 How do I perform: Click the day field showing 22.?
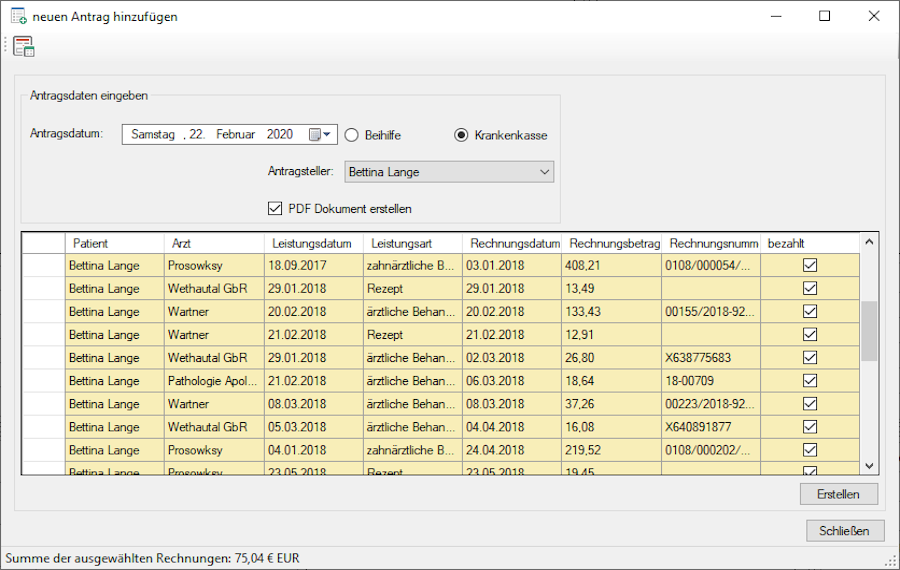[x=197, y=135]
